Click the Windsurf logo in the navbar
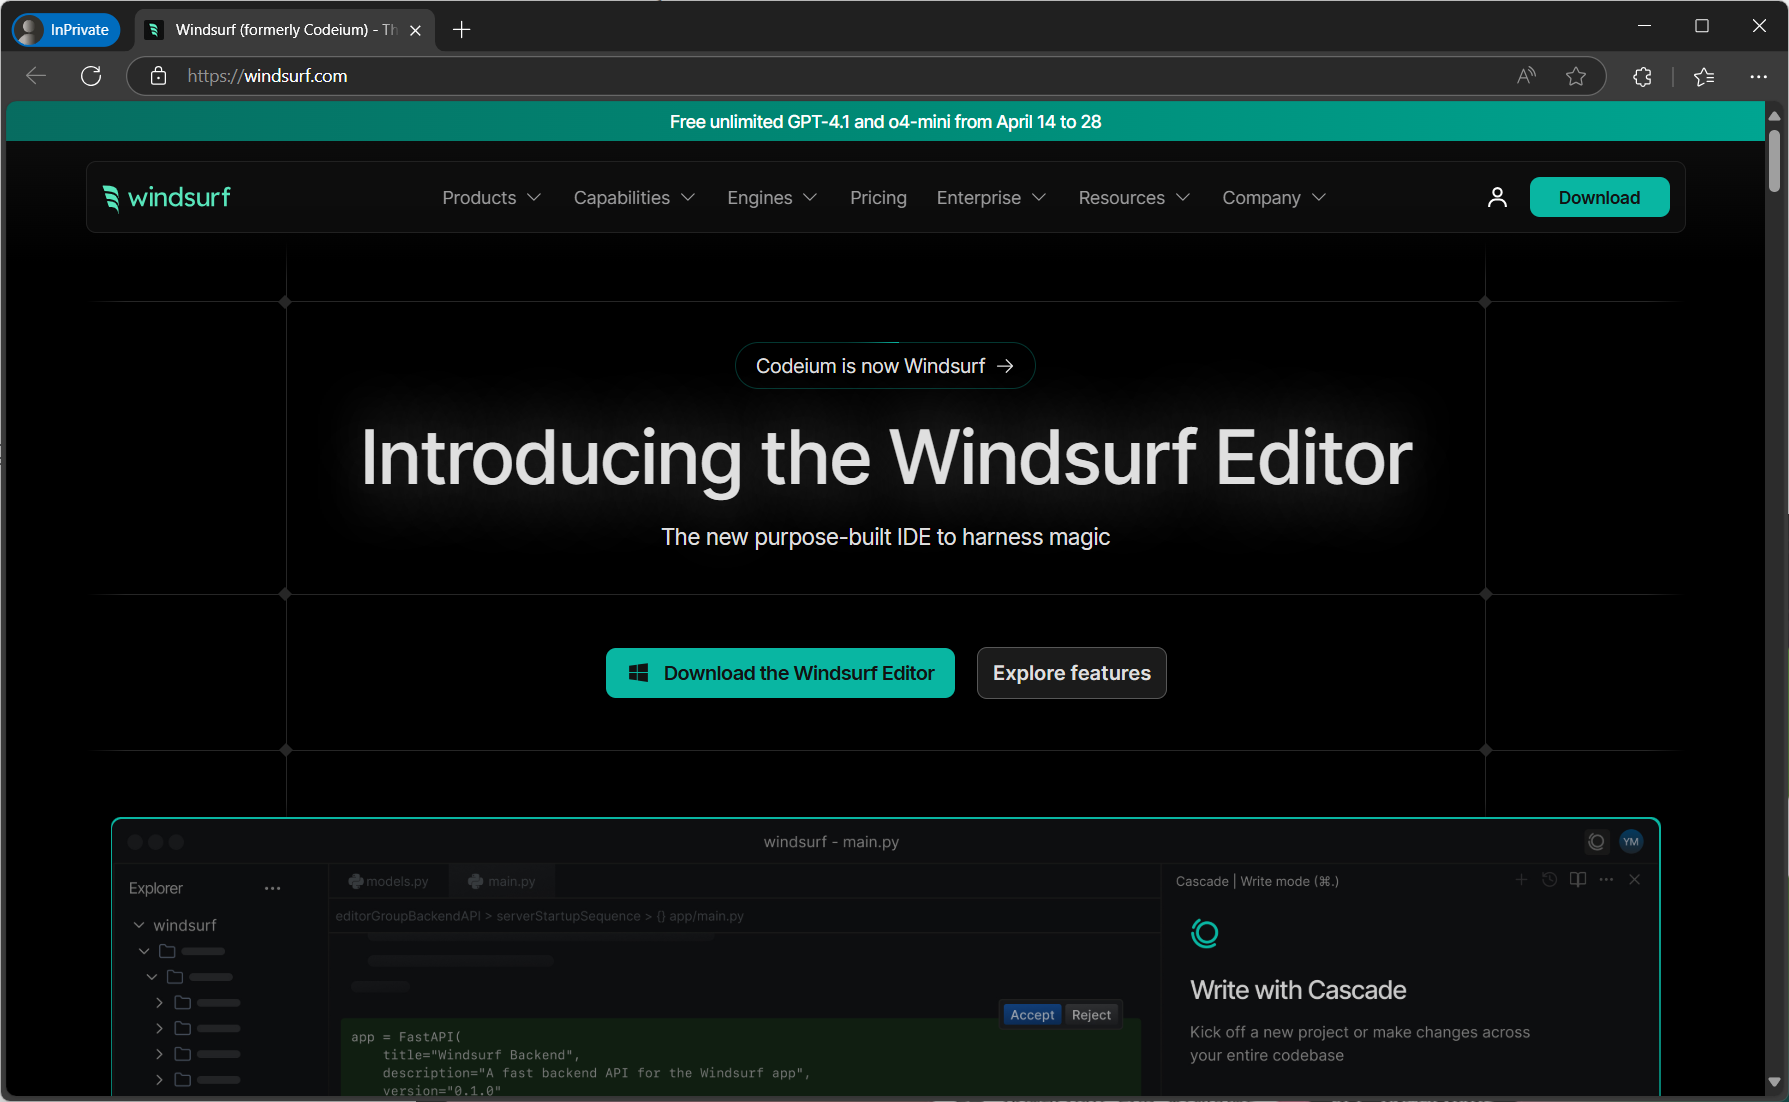Viewport: 1789px width, 1102px height. coord(167,197)
